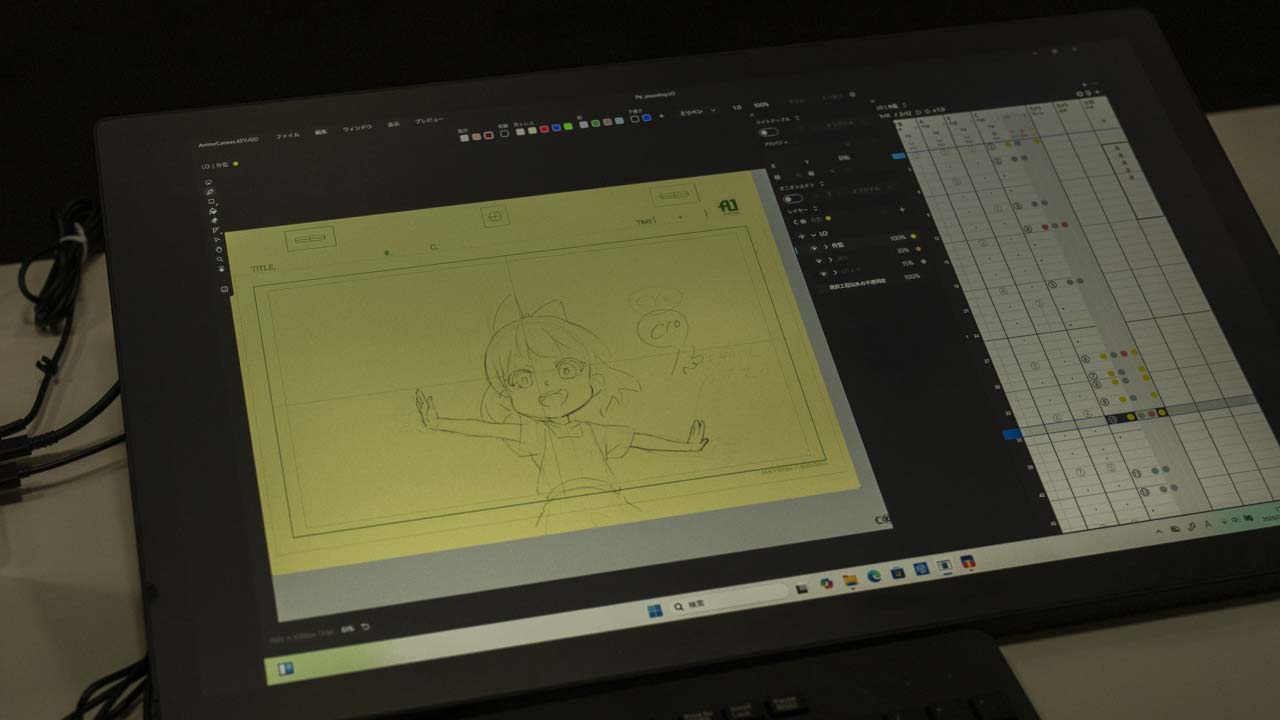This screenshot has height=720, width=1280.
Task: Expand the 作監 layer folder
Action: point(825,247)
